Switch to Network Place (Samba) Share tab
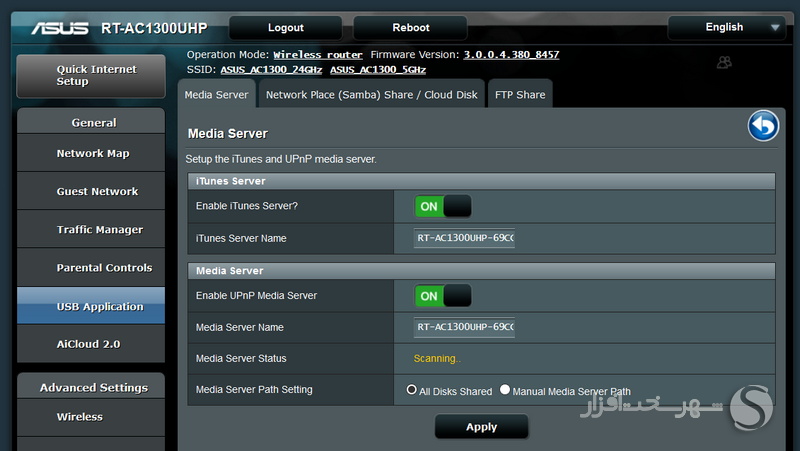 click(x=371, y=94)
